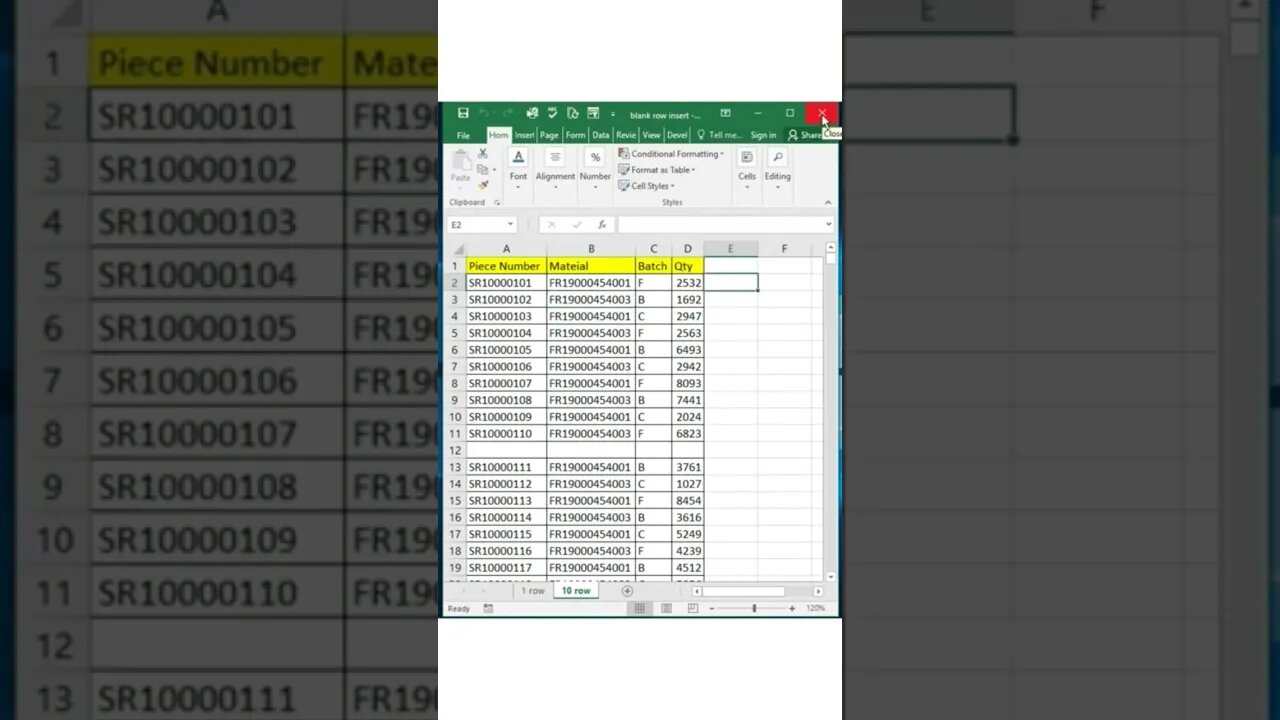This screenshot has width=1280, height=720.
Task: Click cell SR10000105
Action: pyautogui.click(x=506, y=350)
